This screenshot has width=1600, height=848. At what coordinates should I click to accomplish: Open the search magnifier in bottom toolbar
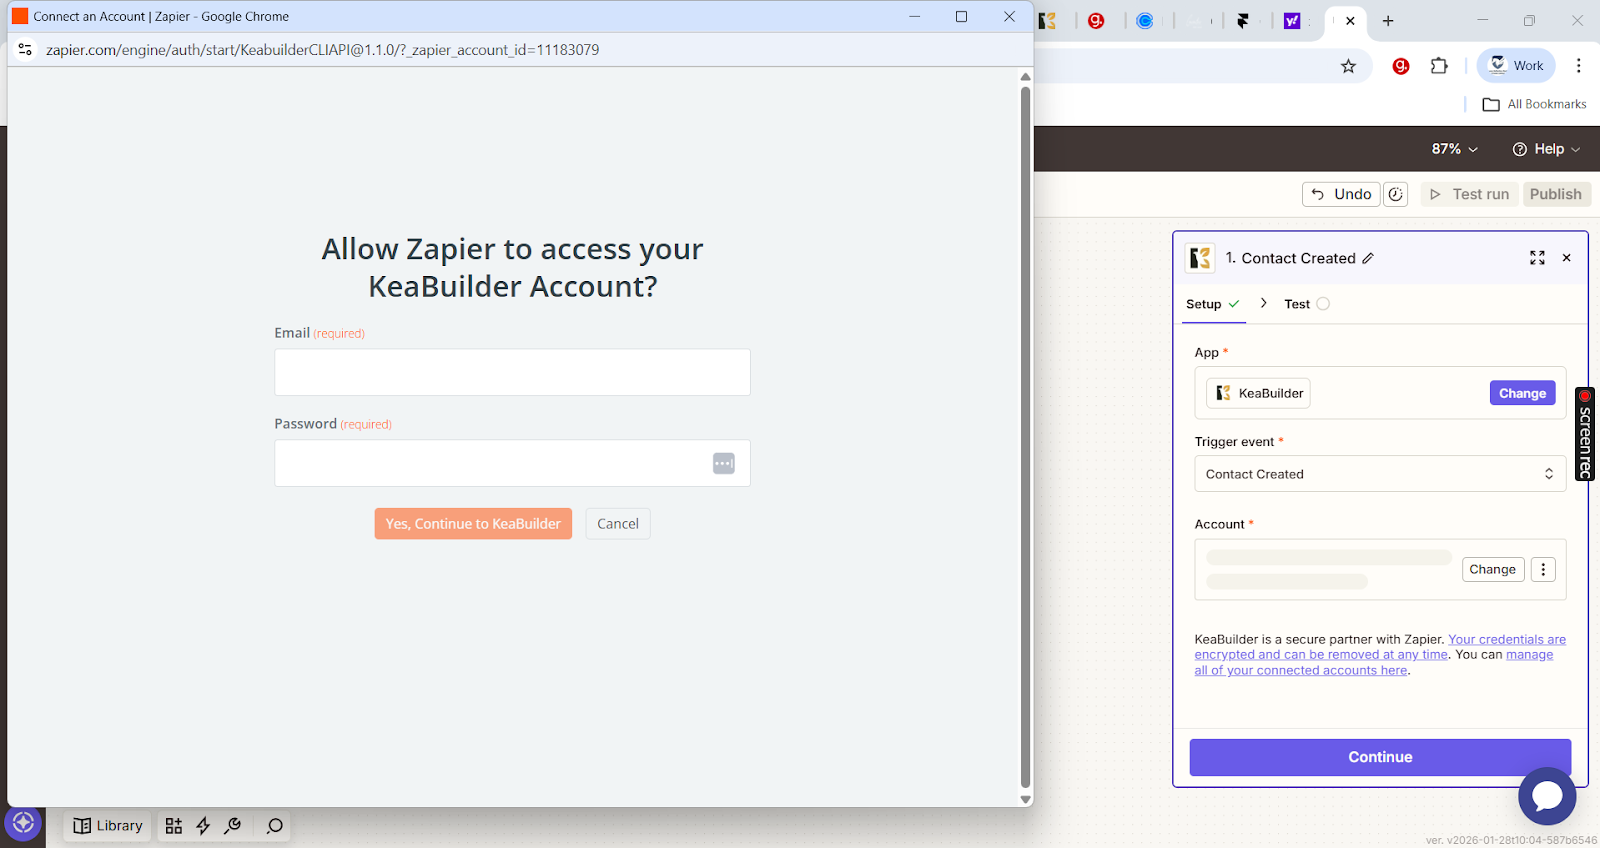point(274,826)
